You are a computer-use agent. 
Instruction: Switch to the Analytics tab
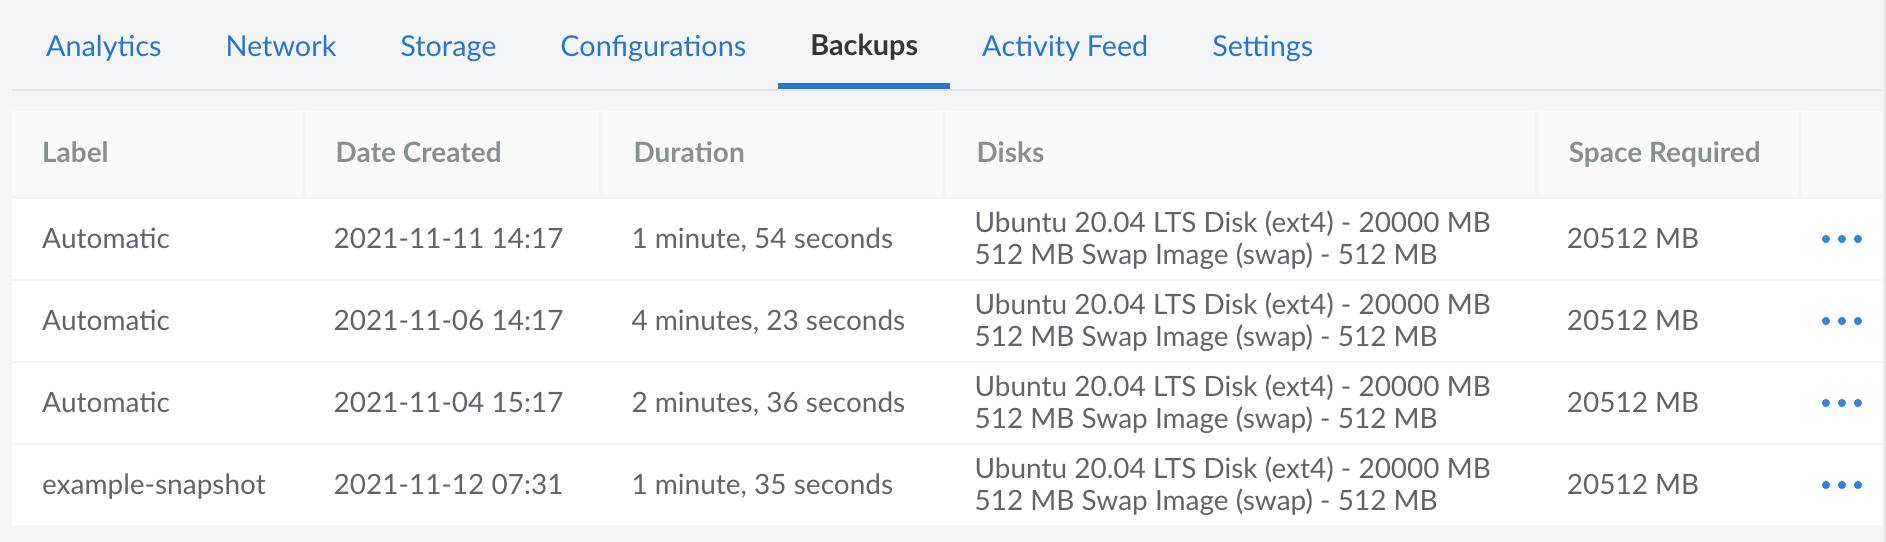[x=103, y=46]
